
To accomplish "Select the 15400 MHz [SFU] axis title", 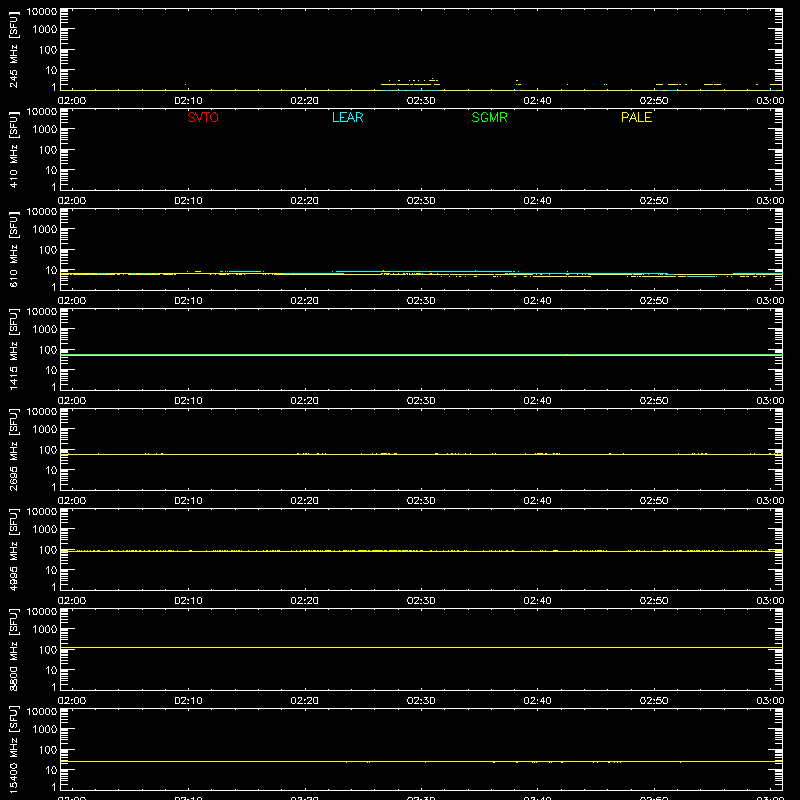I will tap(13, 749).
